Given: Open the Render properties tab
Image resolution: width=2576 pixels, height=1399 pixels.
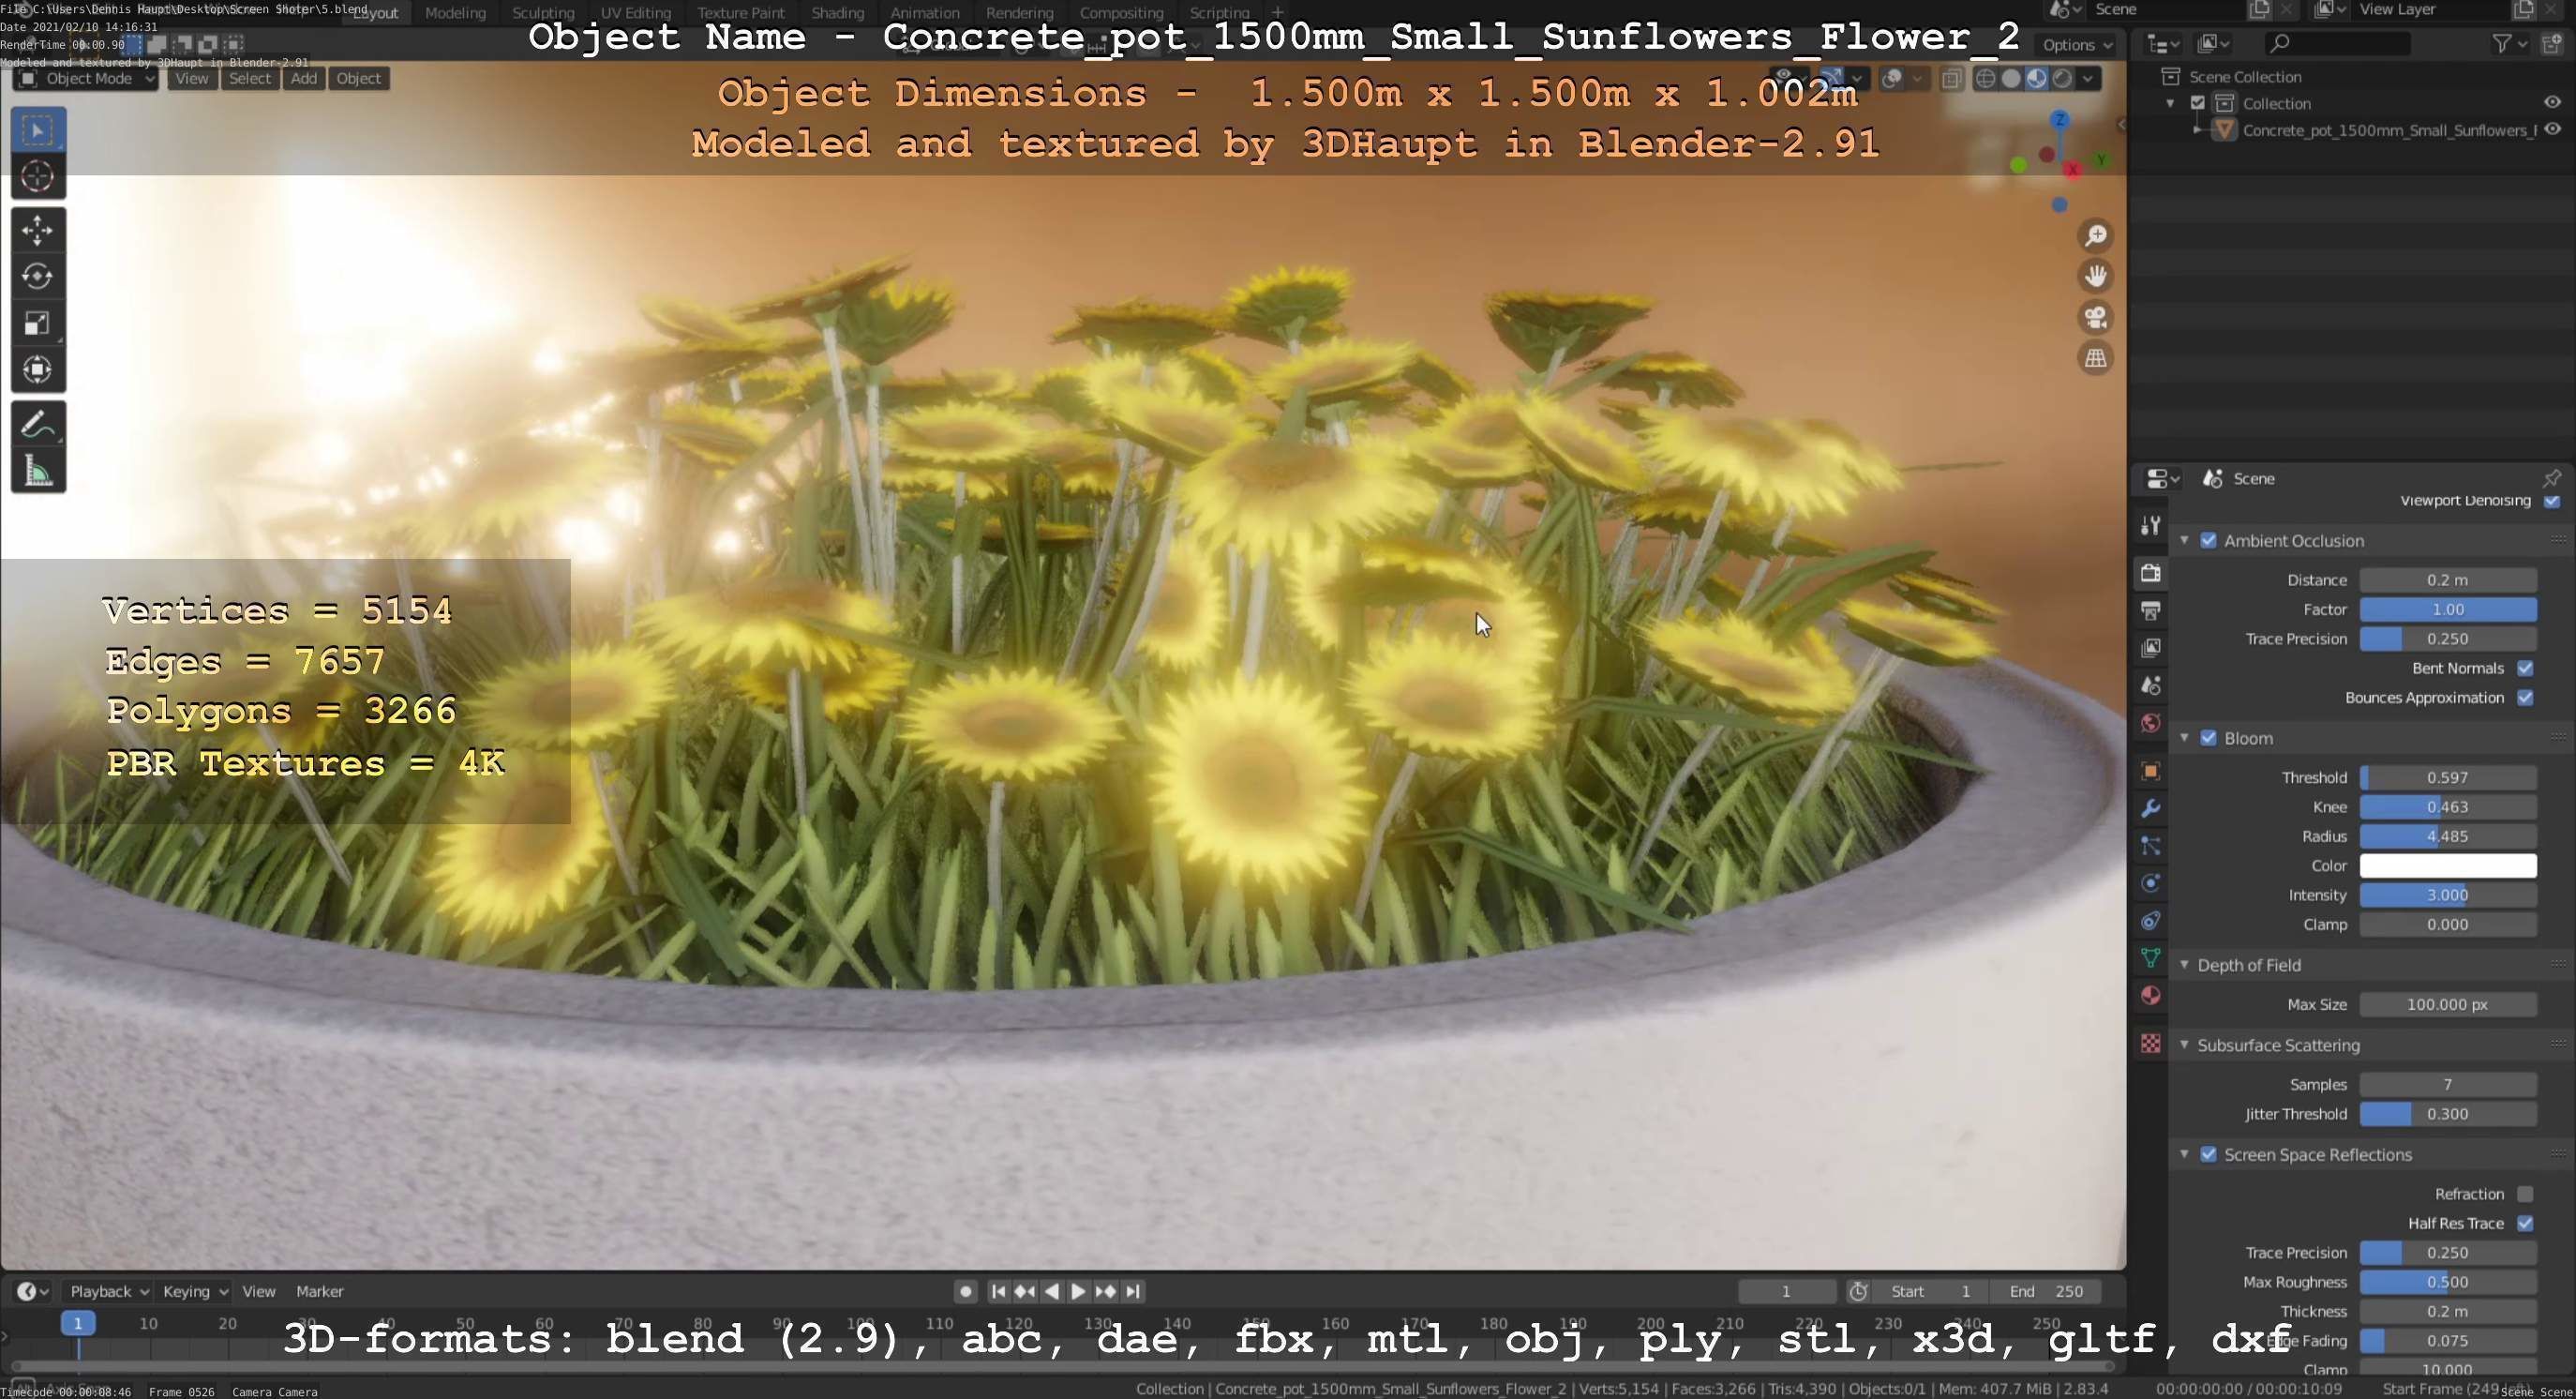Looking at the screenshot, I should [2151, 573].
